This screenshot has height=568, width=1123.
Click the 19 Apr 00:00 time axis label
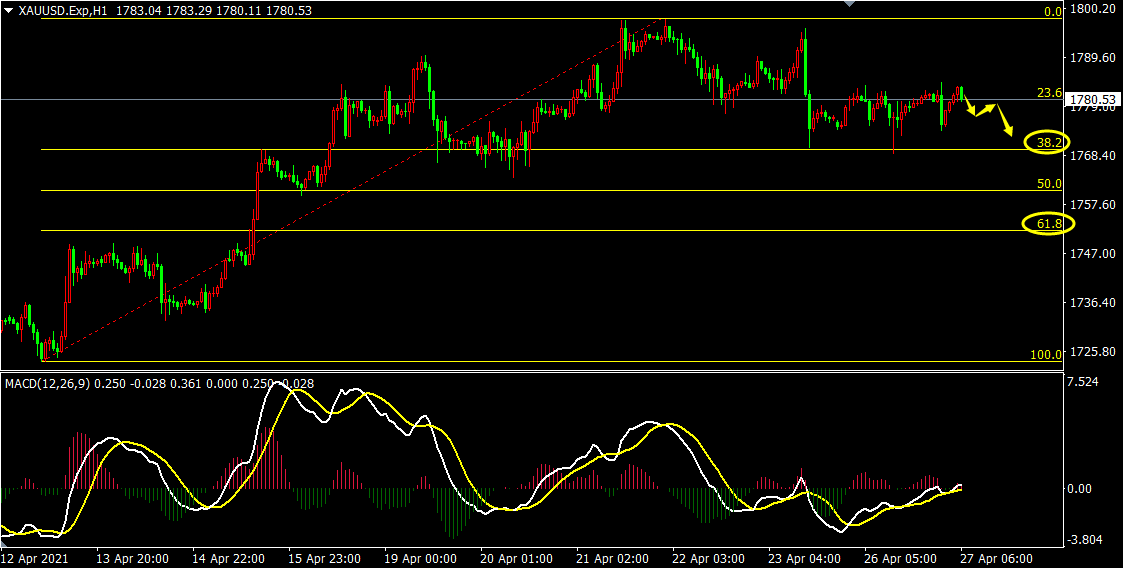(421, 557)
